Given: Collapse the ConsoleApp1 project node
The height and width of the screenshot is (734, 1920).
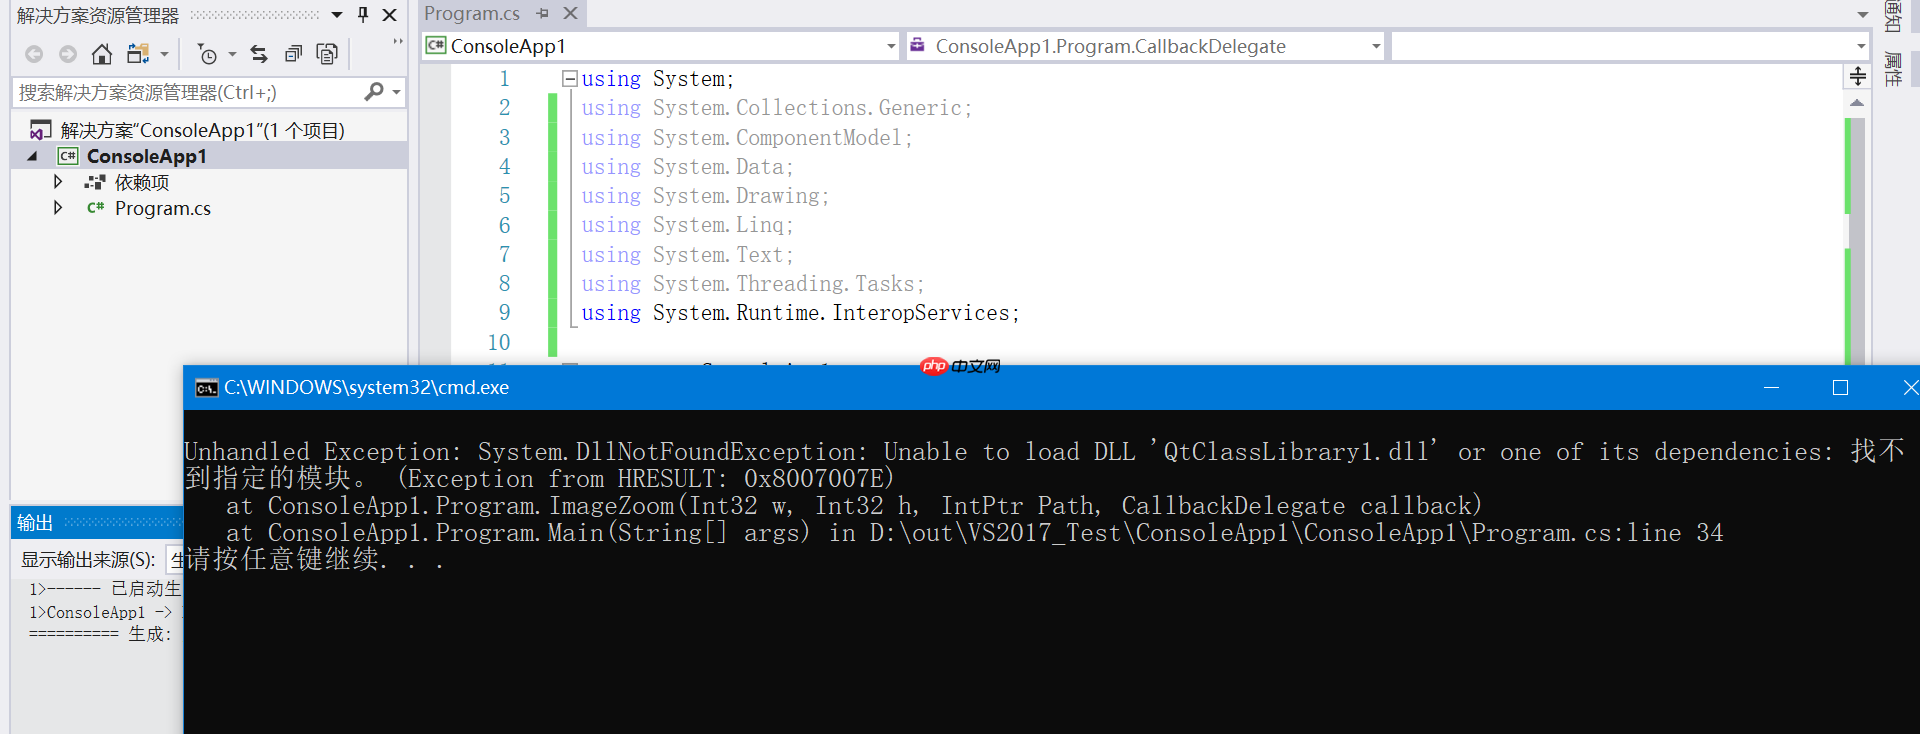Looking at the screenshot, I should pos(32,156).
